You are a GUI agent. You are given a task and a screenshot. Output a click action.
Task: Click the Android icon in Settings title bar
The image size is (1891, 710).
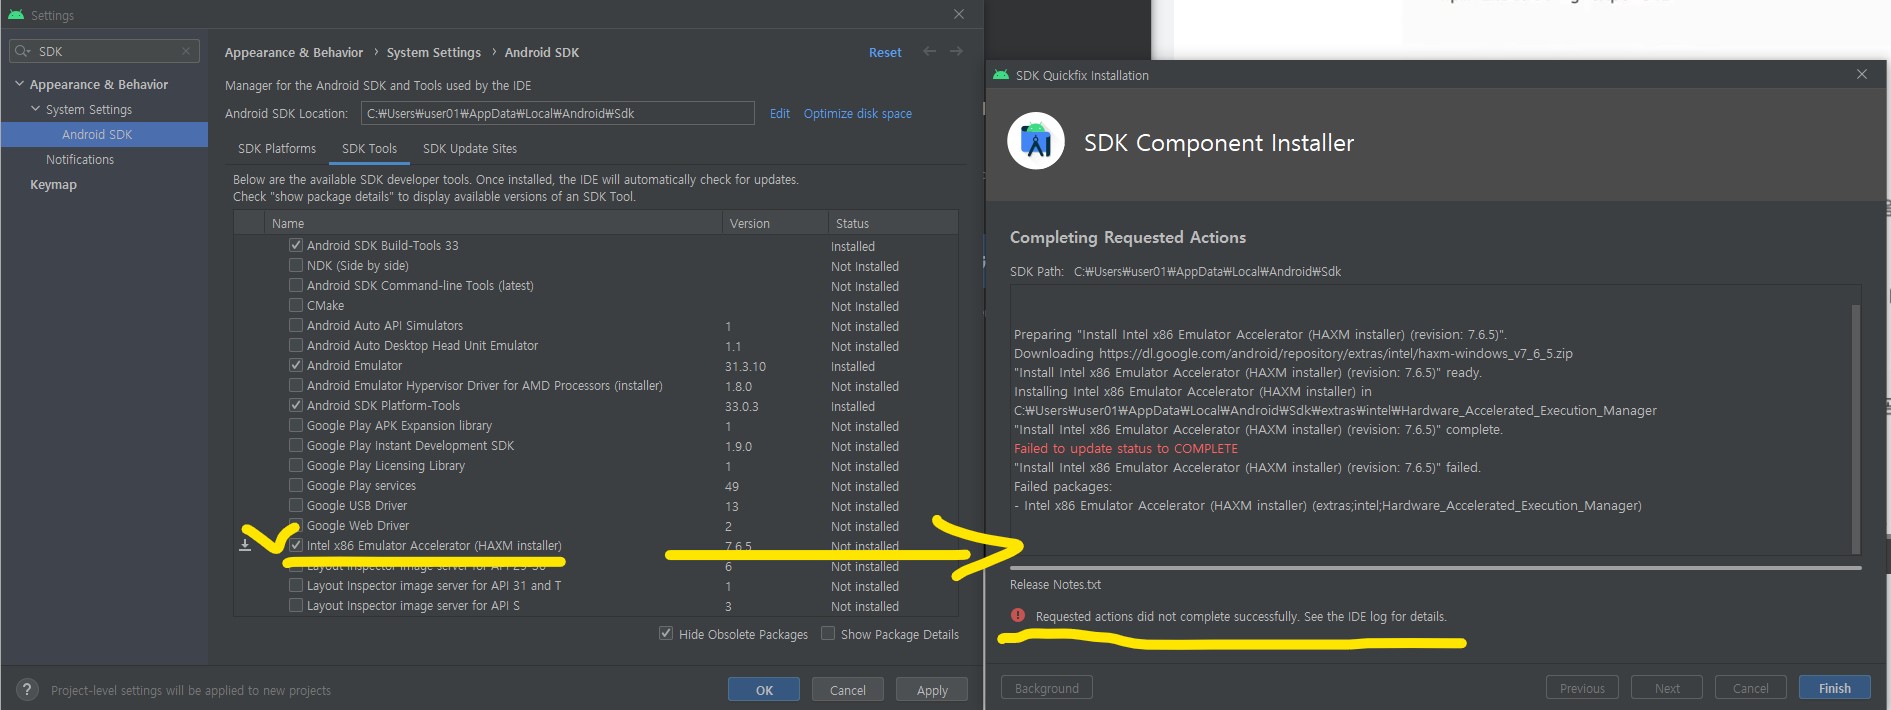[15, 15]
